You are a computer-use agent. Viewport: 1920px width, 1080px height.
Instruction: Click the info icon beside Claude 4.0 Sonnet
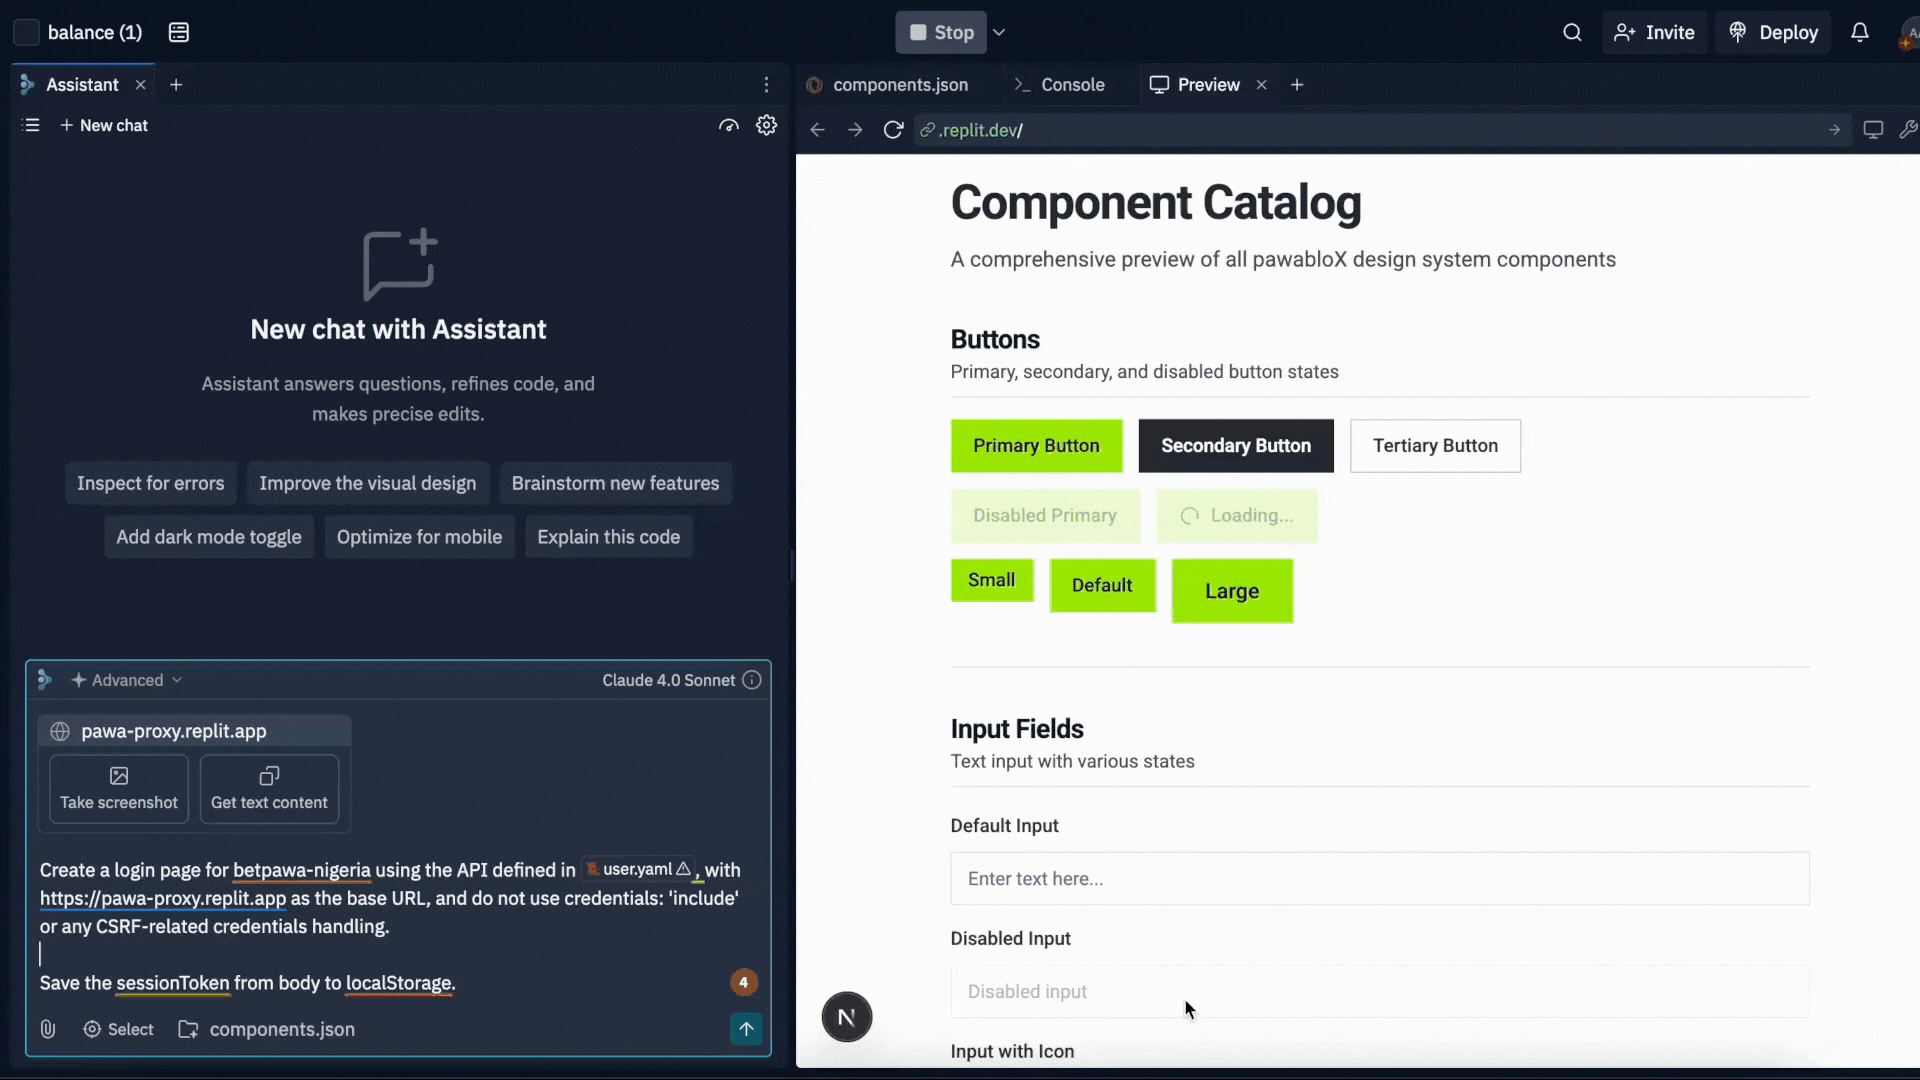[752, 680]
